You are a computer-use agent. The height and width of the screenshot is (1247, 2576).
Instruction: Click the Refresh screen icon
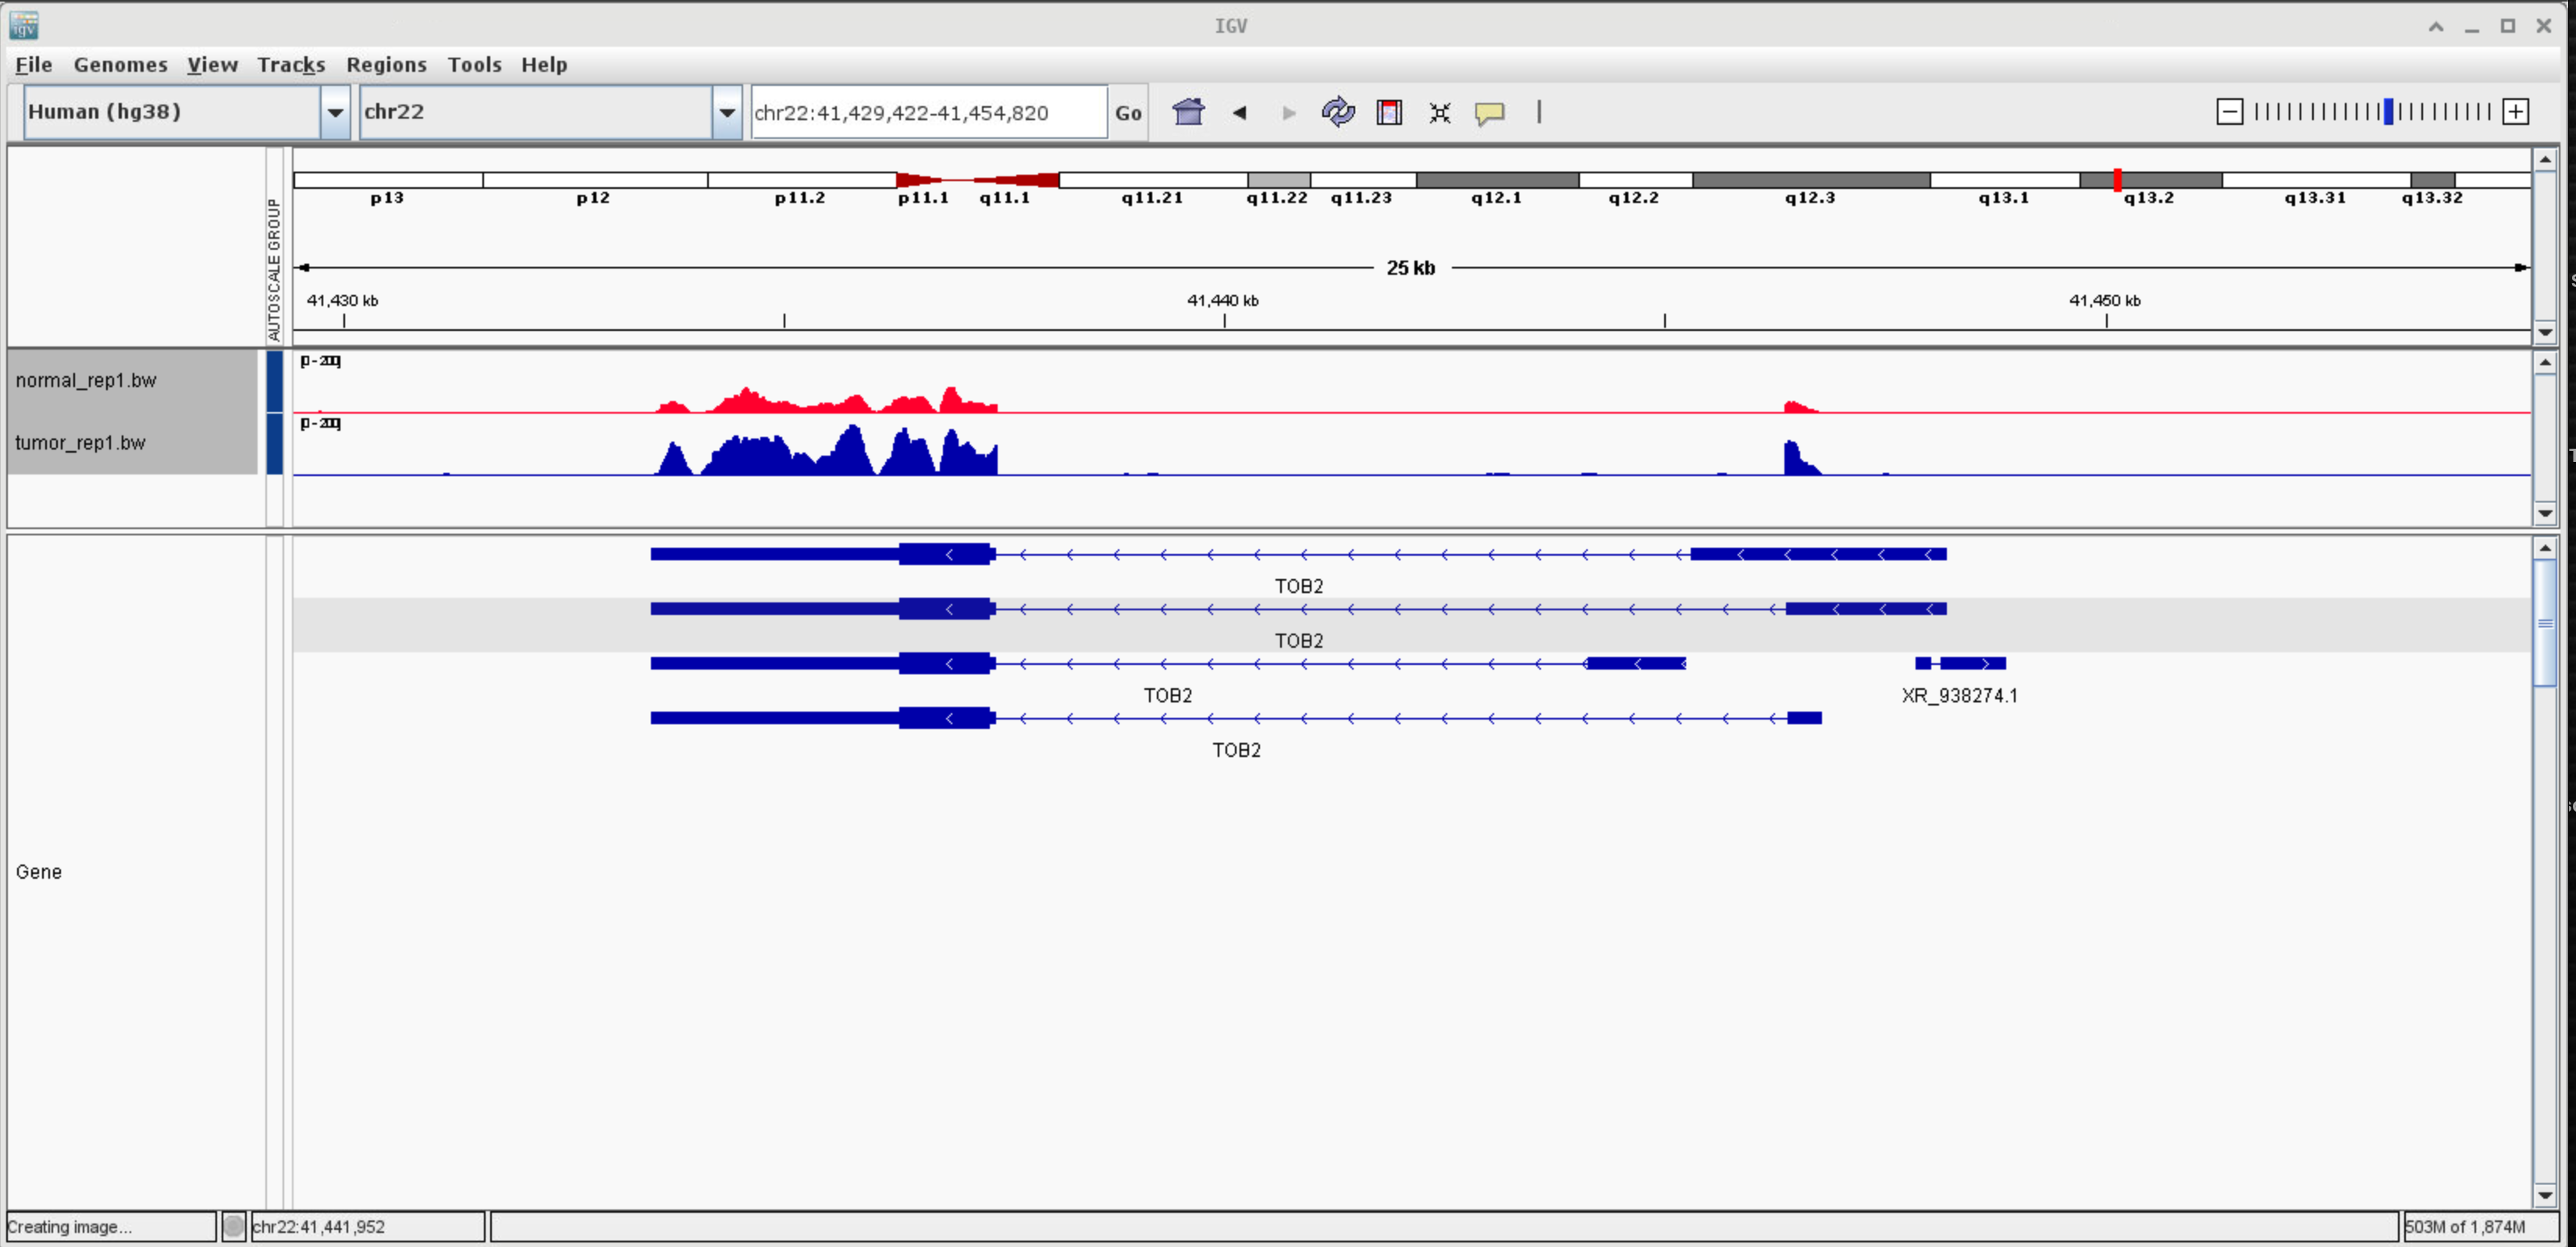(x=1337, y=112)
